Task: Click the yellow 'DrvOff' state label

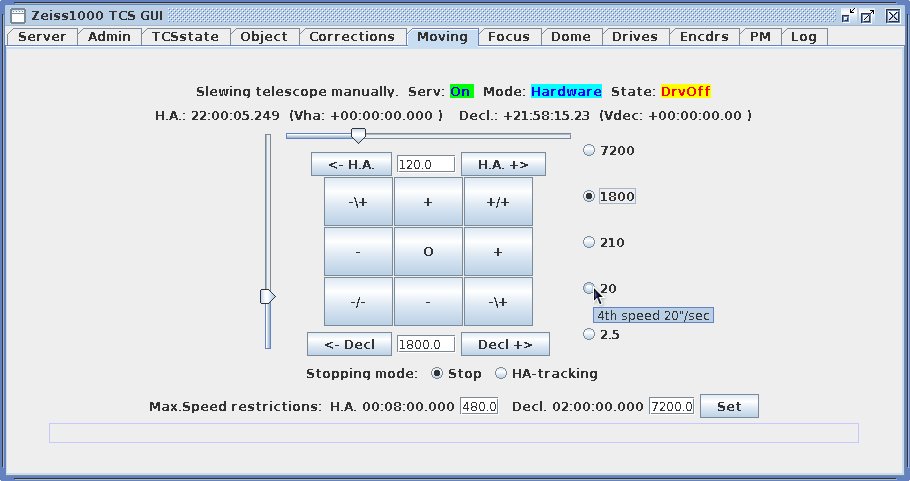Action: pyautogui.click(x=686, y=92)
